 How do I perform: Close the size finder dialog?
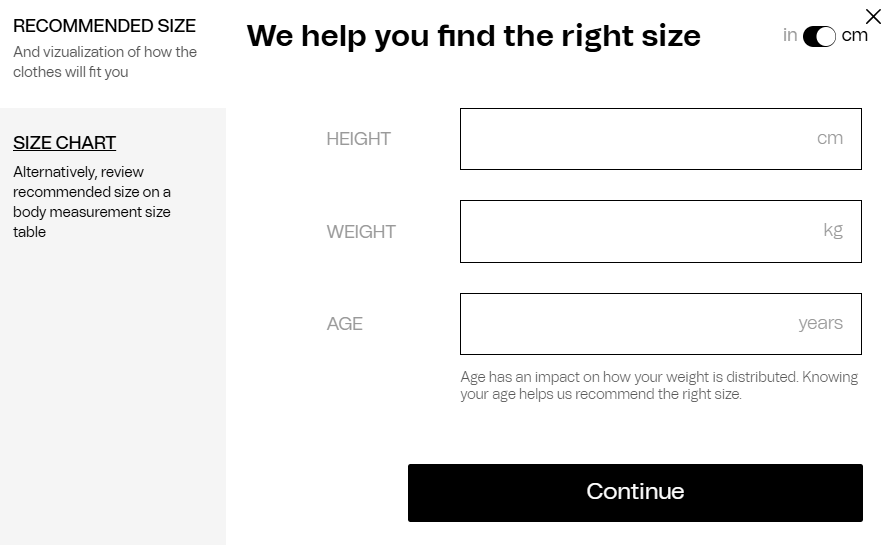pos(872,16)
